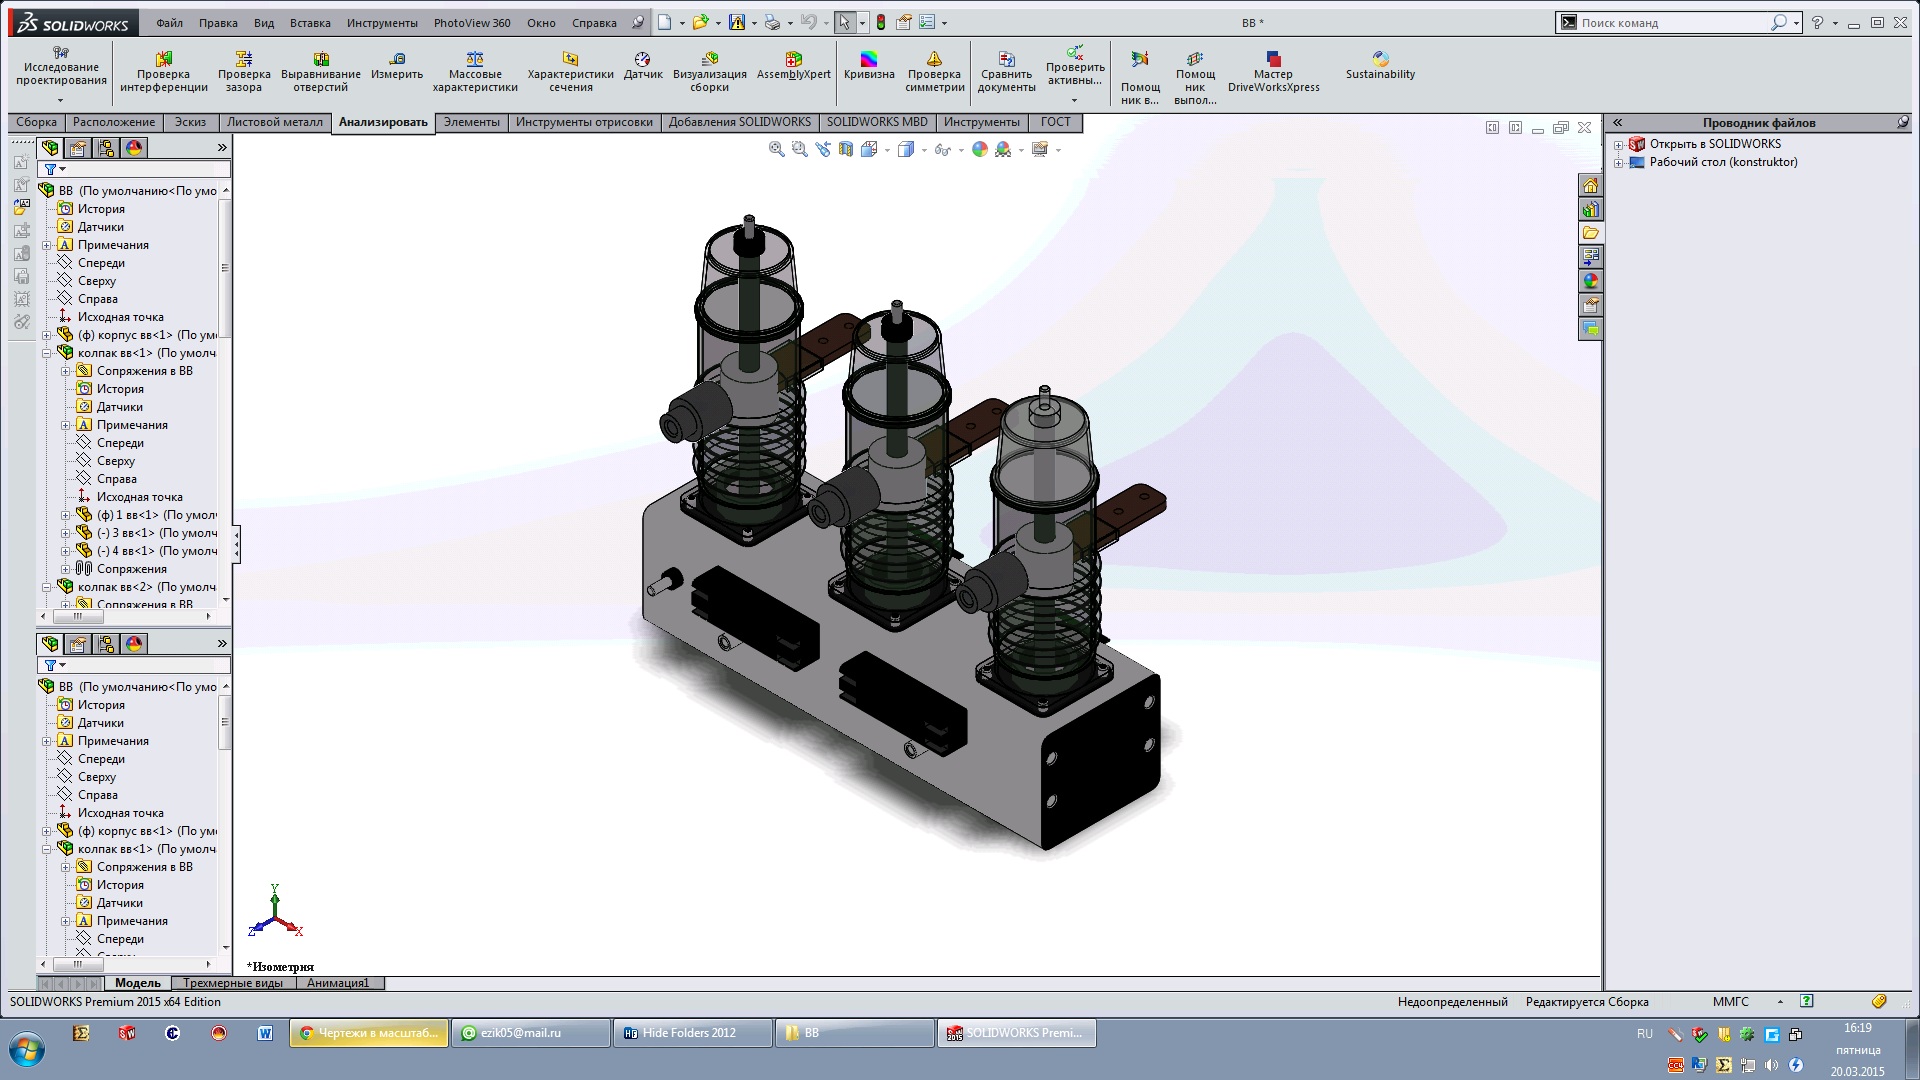The width and height of the screenshot is (1920, 1080).
Task: Click the Open file folder icon
Action: (700, 22)
